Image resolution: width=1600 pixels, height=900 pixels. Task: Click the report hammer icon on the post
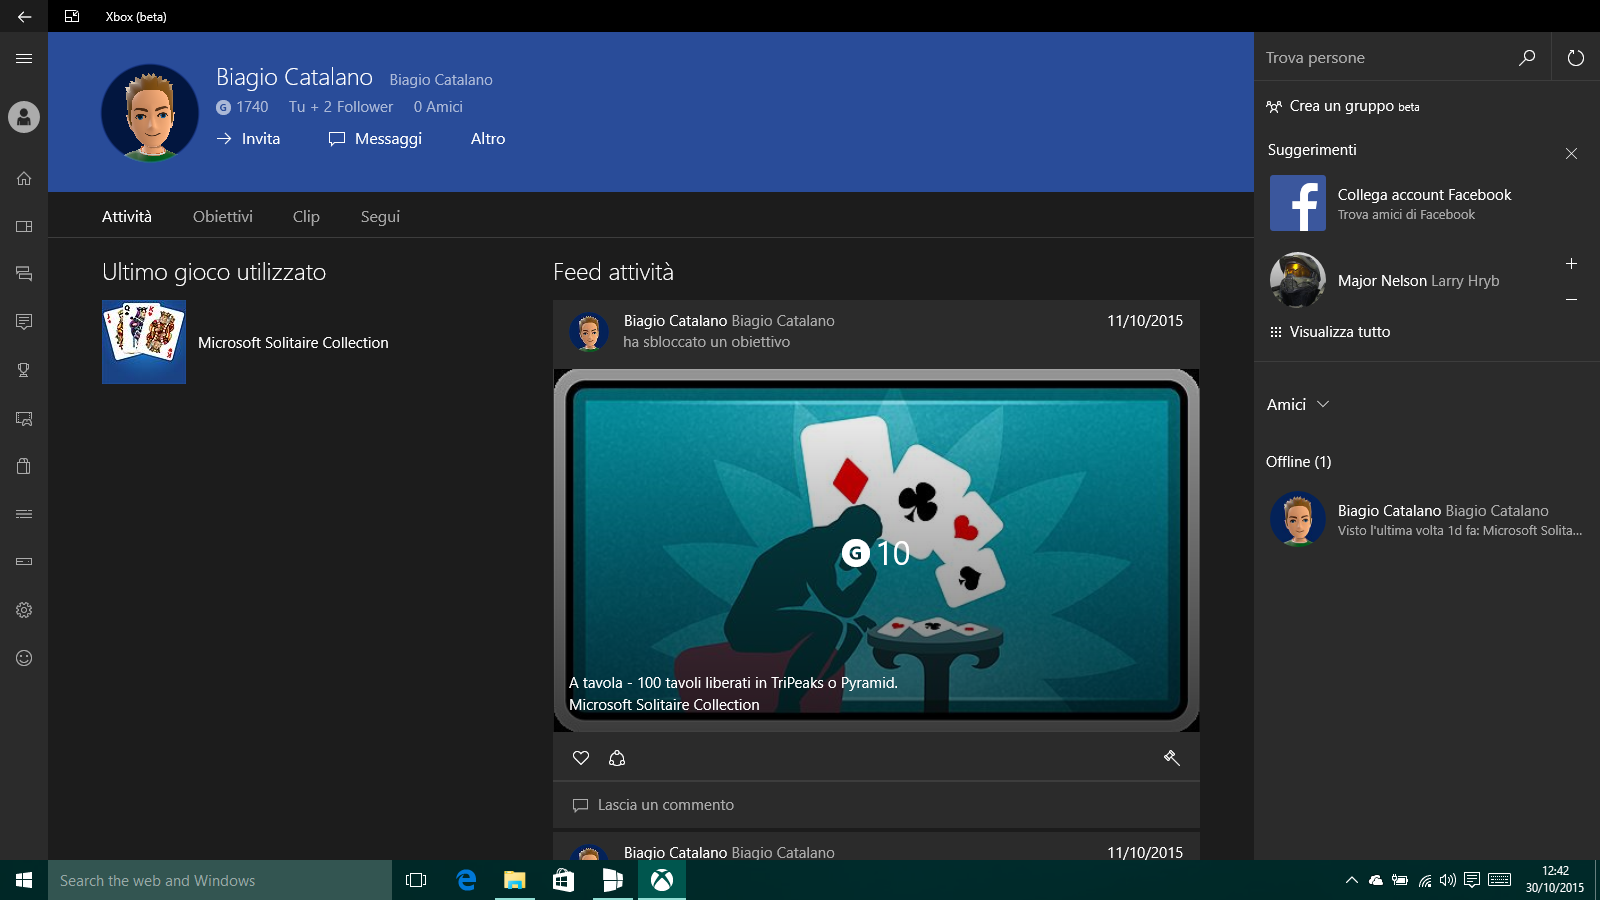(x=1172, y=758)
